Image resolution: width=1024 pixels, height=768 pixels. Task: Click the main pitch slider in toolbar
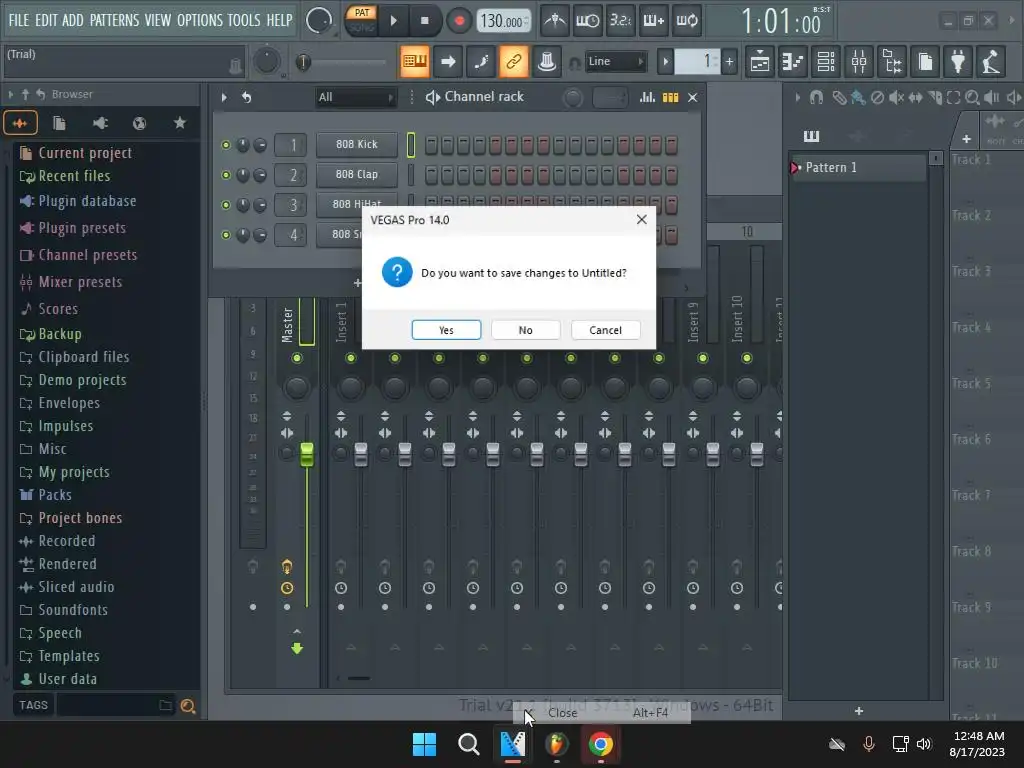point(341,63)
